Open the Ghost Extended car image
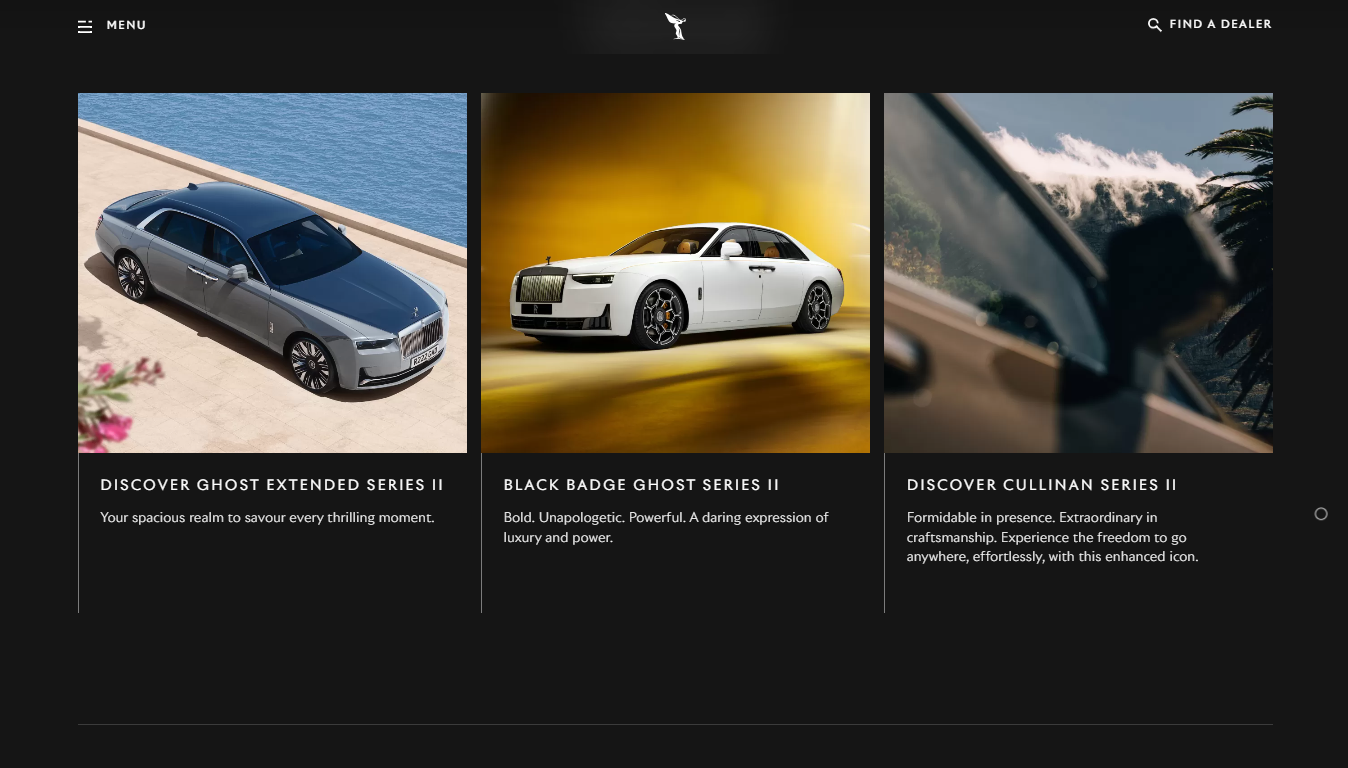 click(x=272, y=273)
